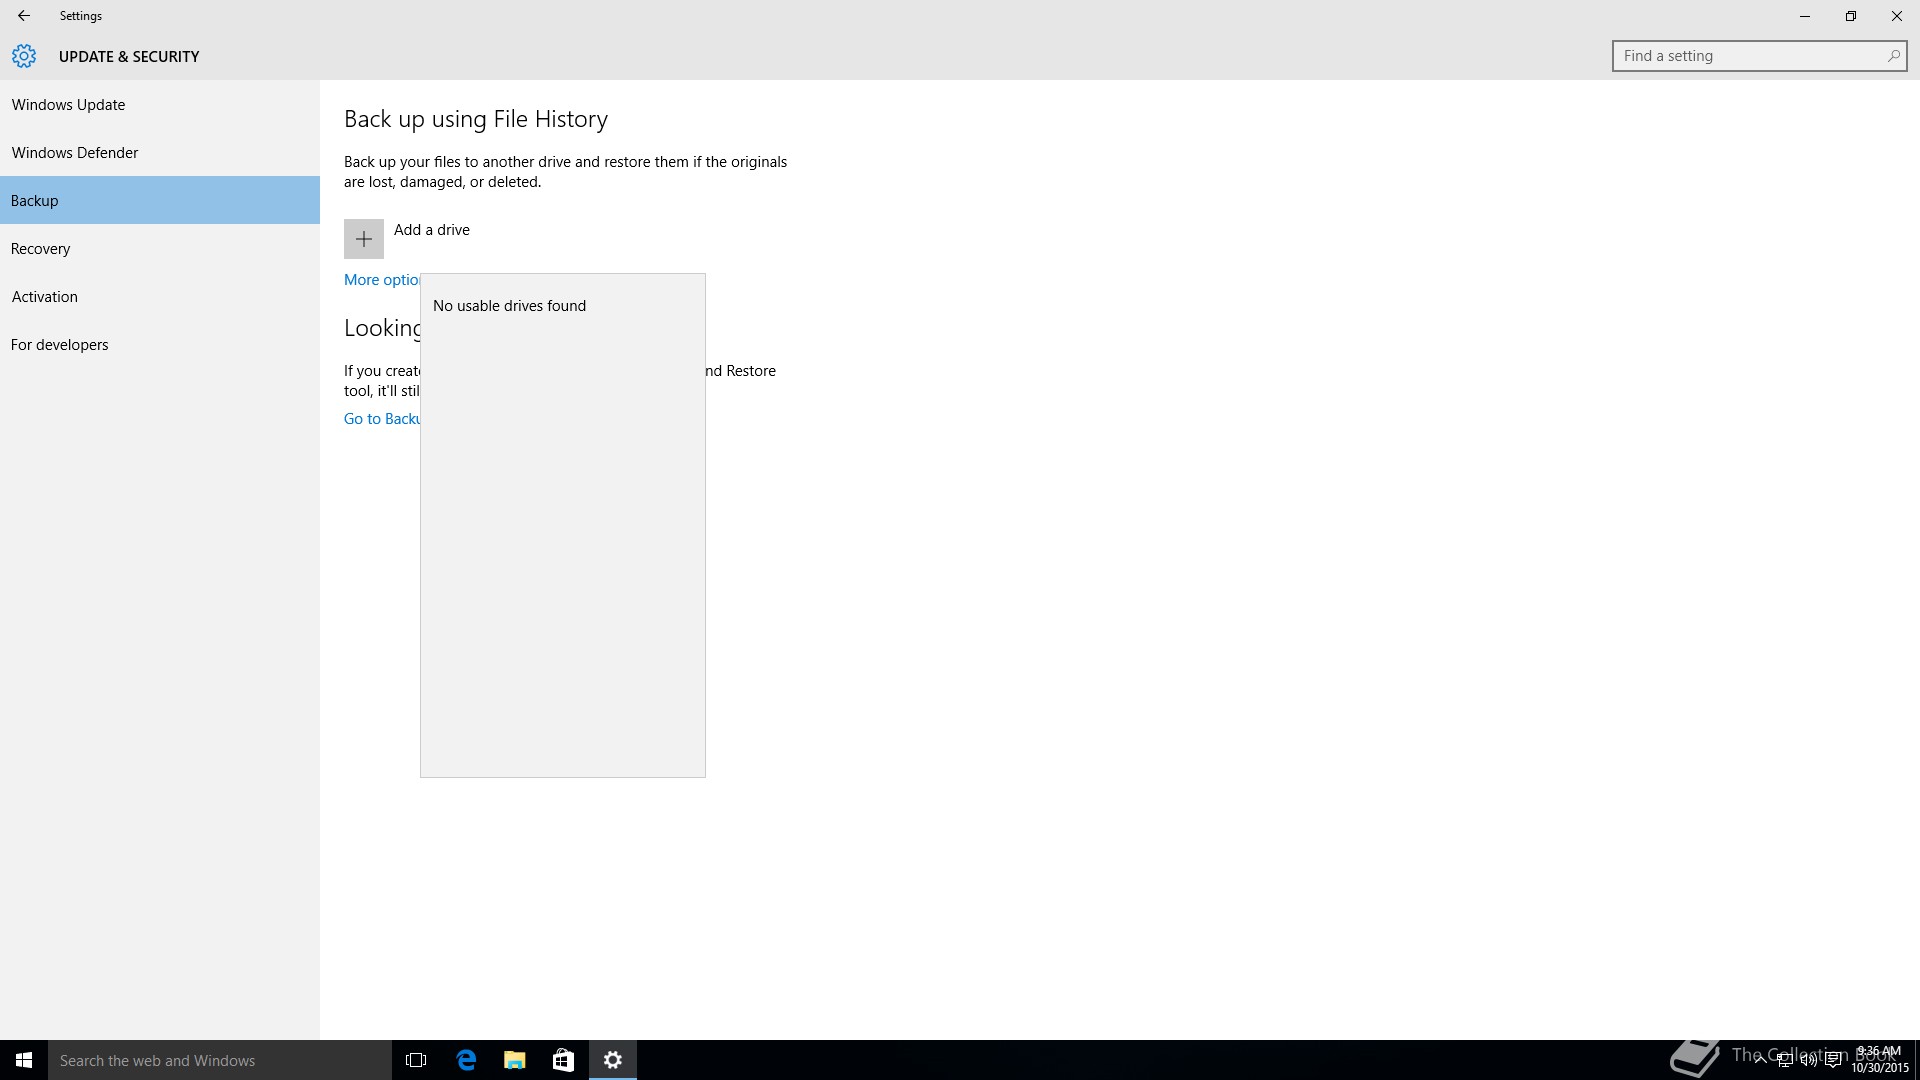Click the No usable drives found message
Screen dimensions: 1920x1080
tap(509, 306)
